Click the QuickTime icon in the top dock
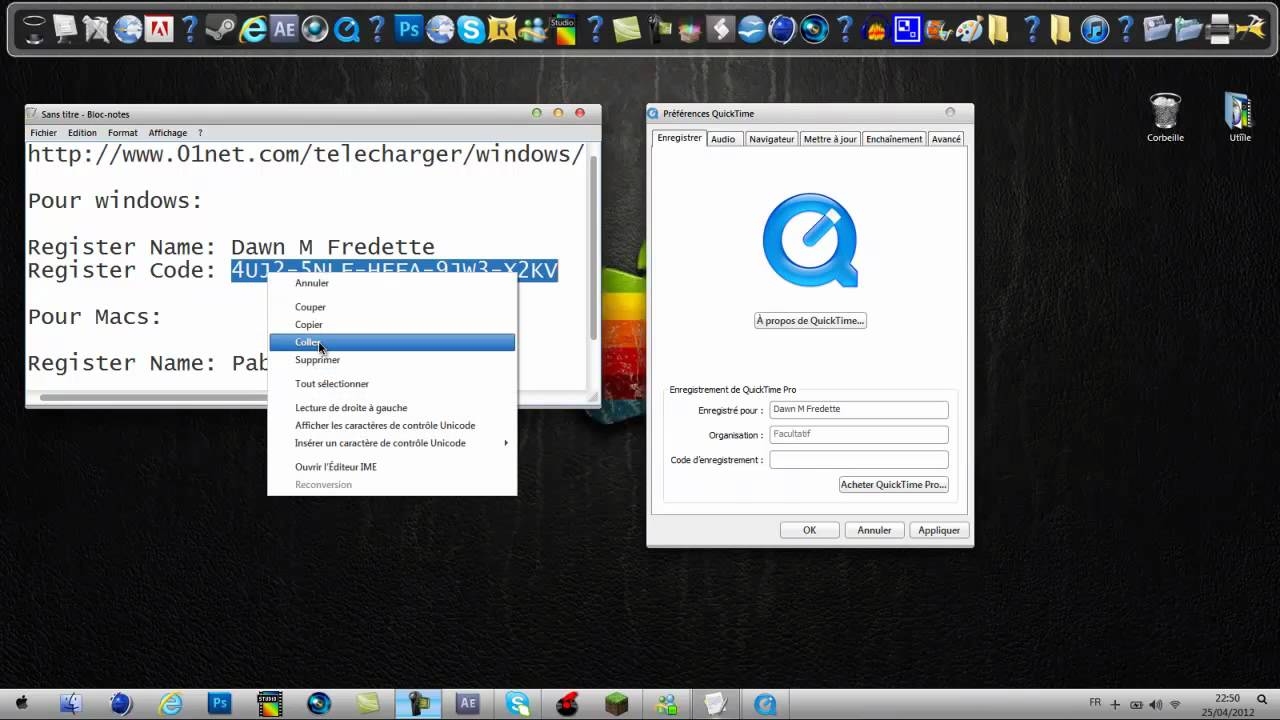The width and height of the screenshot is (1280, 720). point(346,29)
